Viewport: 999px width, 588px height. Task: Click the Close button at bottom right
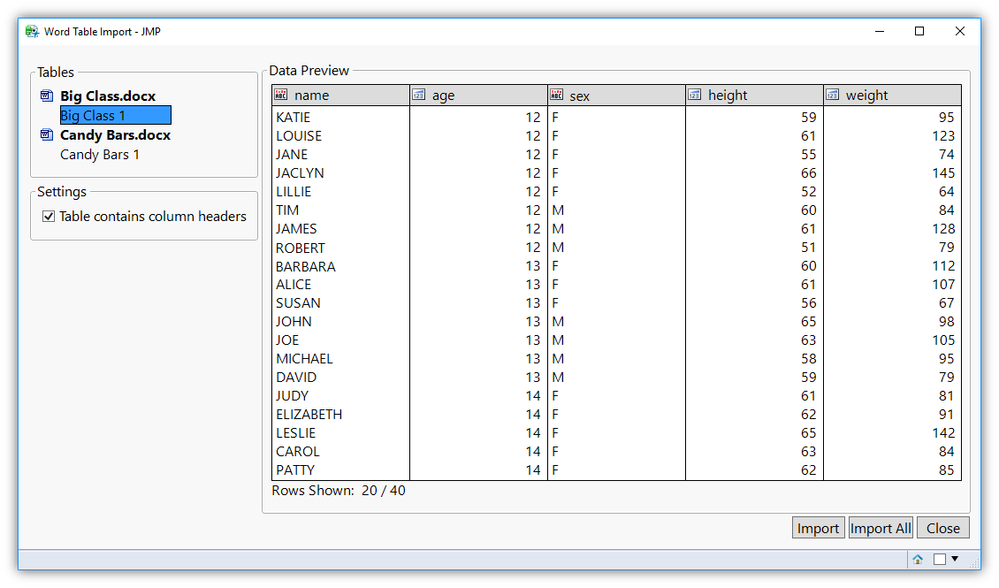click(943, 528)
